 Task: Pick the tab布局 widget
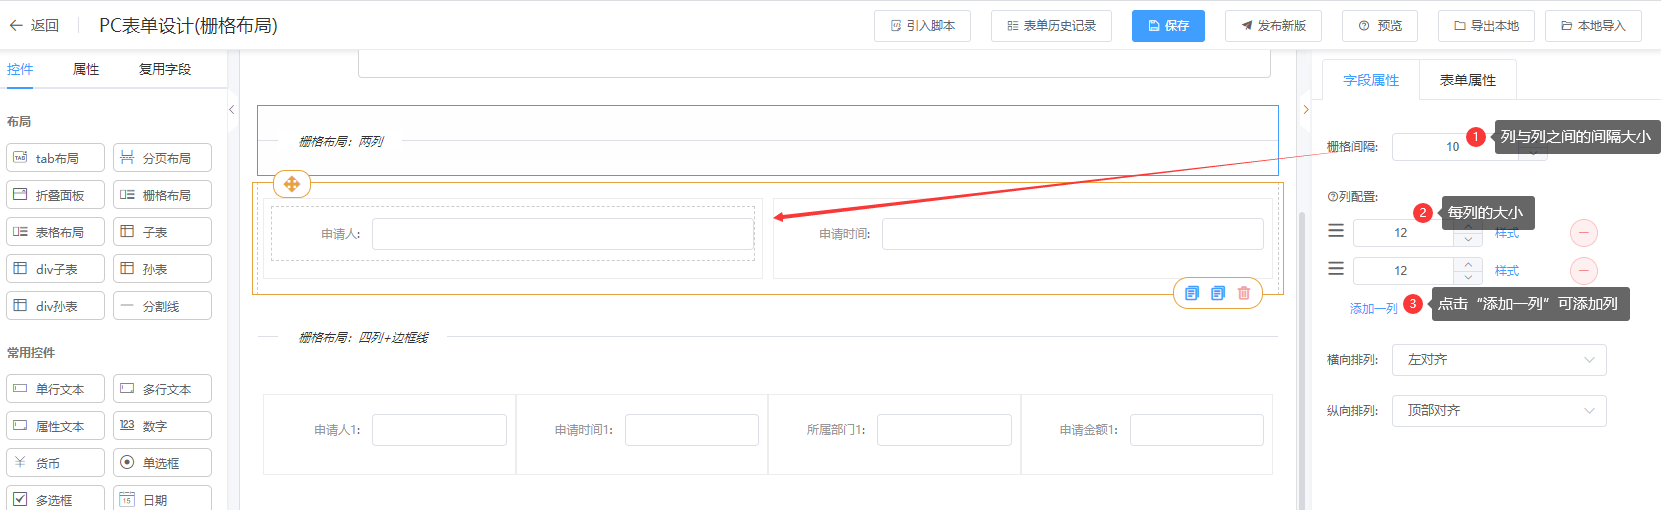coord(55,158)
